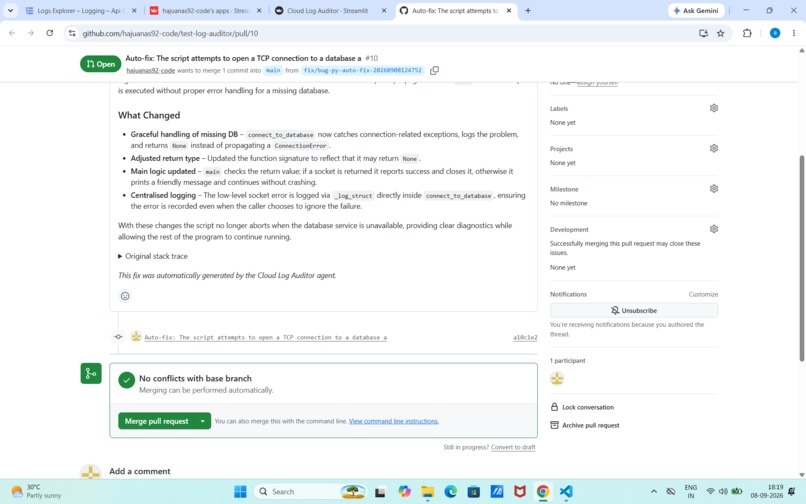
Task: Click the Lock conversation option
Action: (x=582, y=407)
